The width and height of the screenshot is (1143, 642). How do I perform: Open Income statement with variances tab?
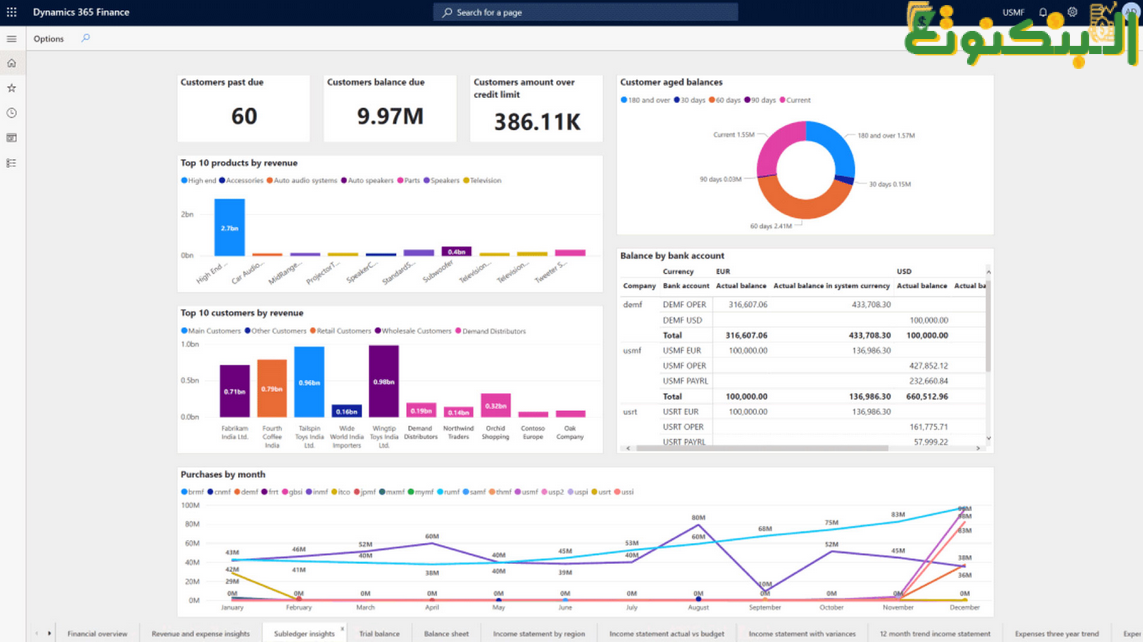(x=802, y=633)
